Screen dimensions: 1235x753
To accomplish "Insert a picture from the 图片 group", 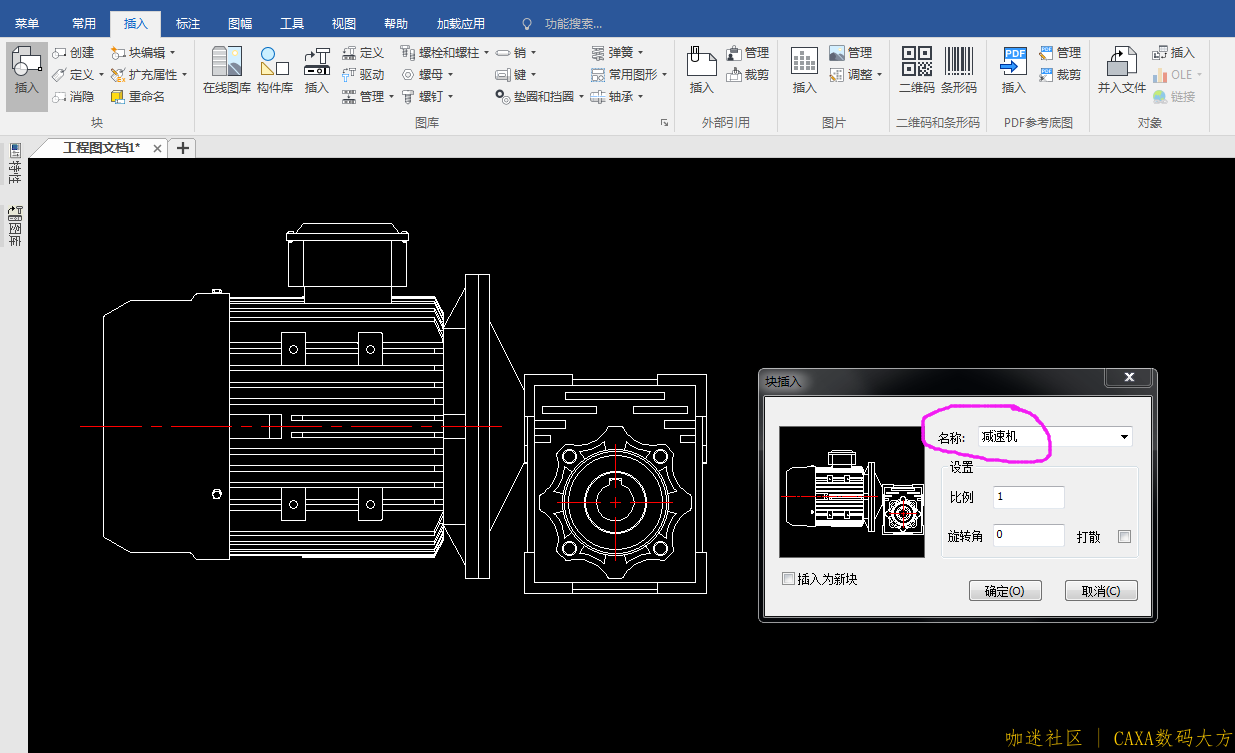I will coord(805,70).
